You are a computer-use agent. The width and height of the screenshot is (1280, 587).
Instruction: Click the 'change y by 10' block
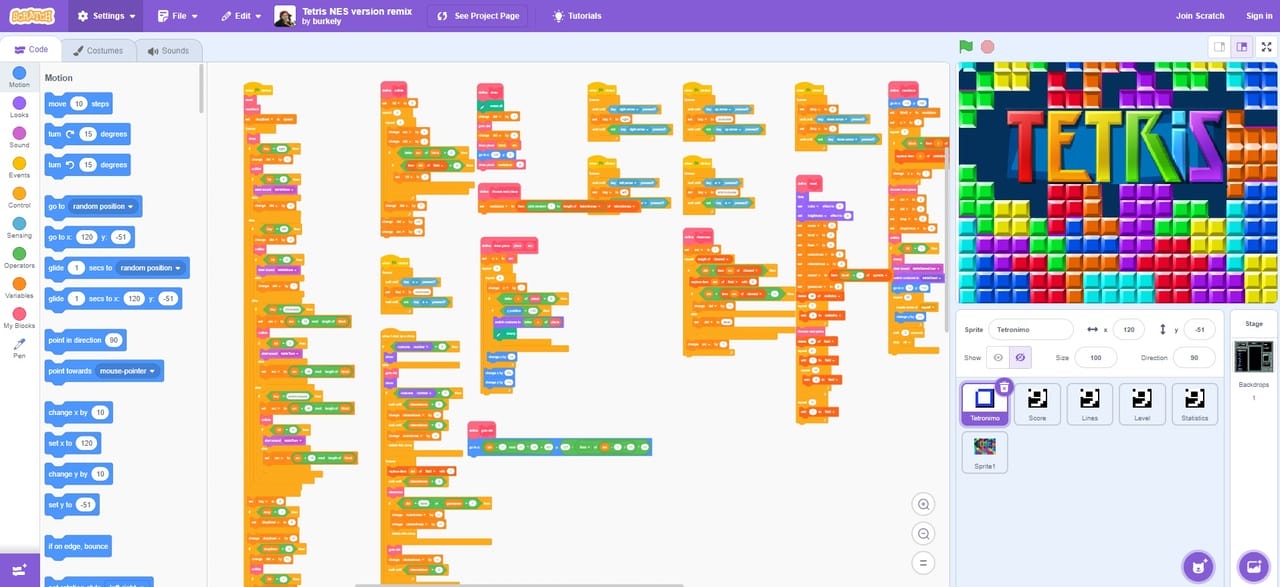(x=78, y=474)
